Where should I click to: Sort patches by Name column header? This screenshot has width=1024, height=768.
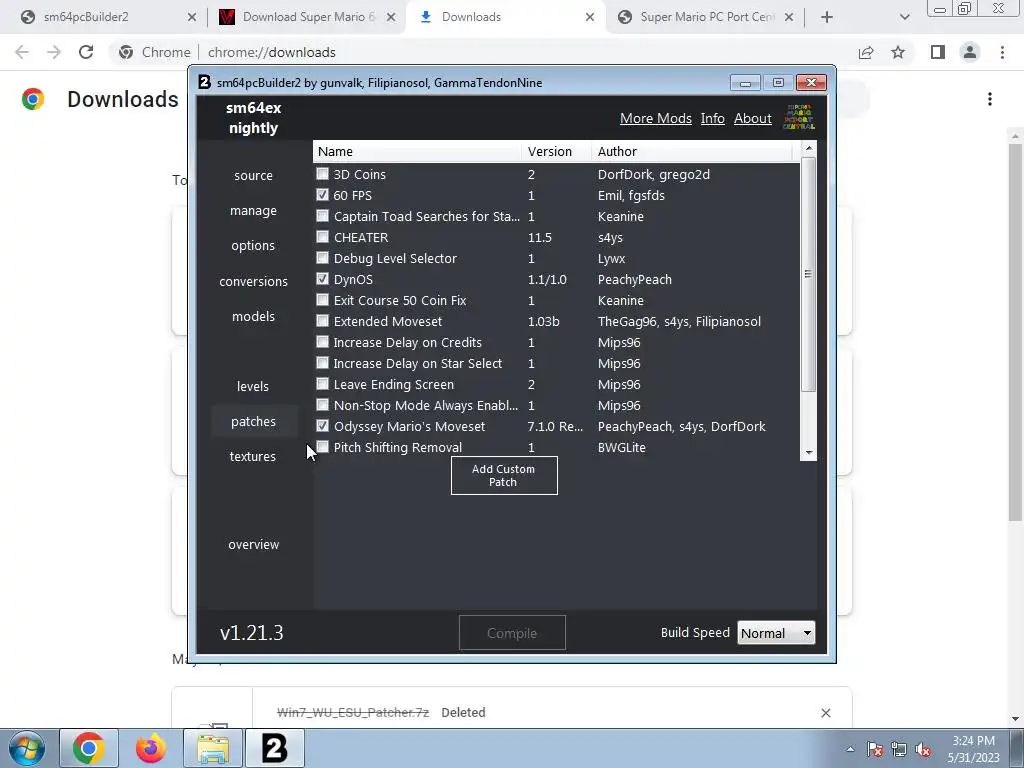(418, 152)
